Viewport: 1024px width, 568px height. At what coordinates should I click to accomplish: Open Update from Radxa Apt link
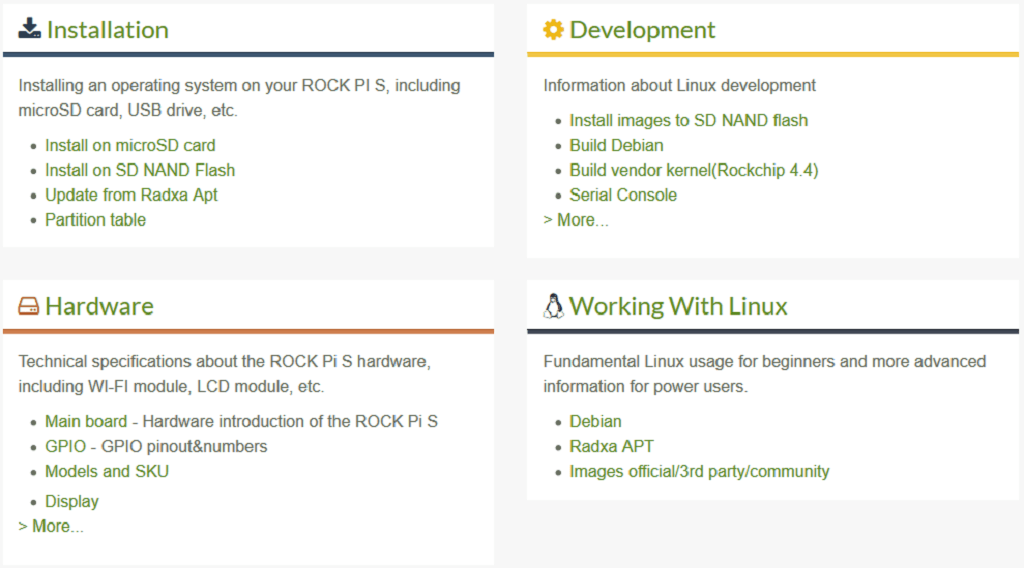click(x=131, y=195)
